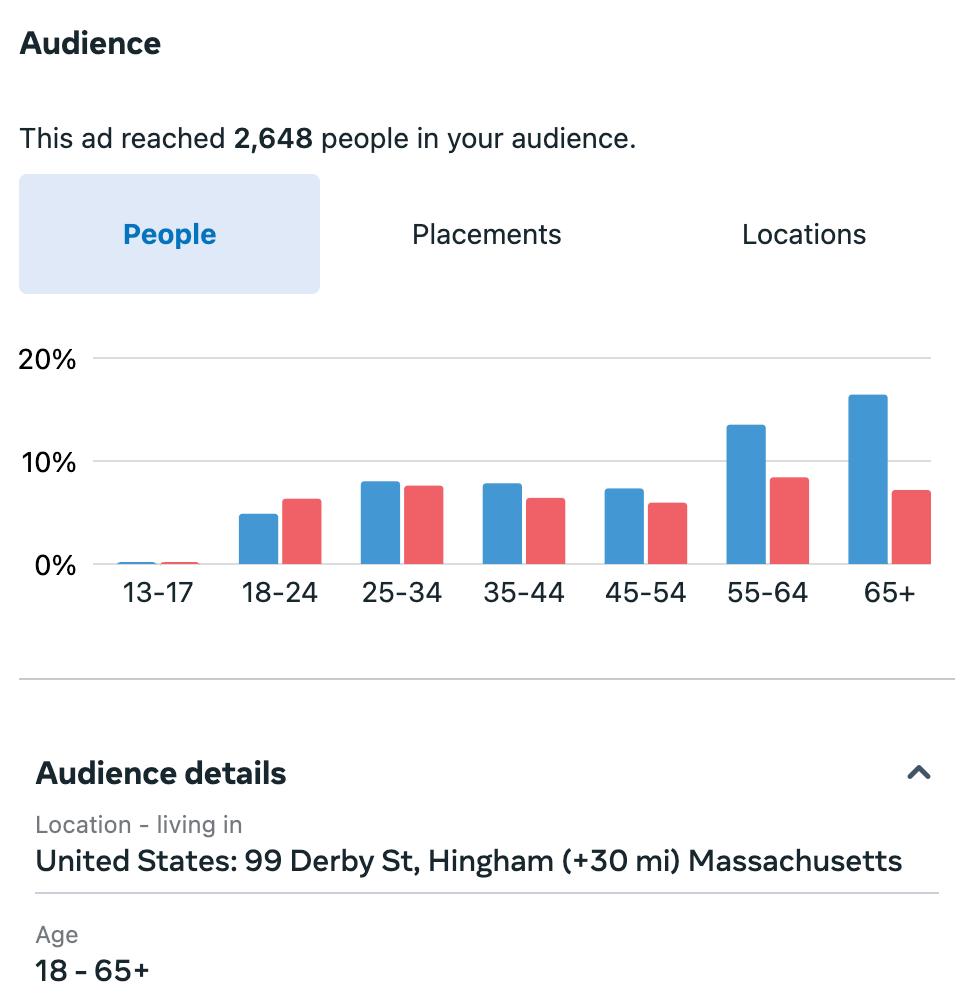Click the Audience details heading

point(161,773)
